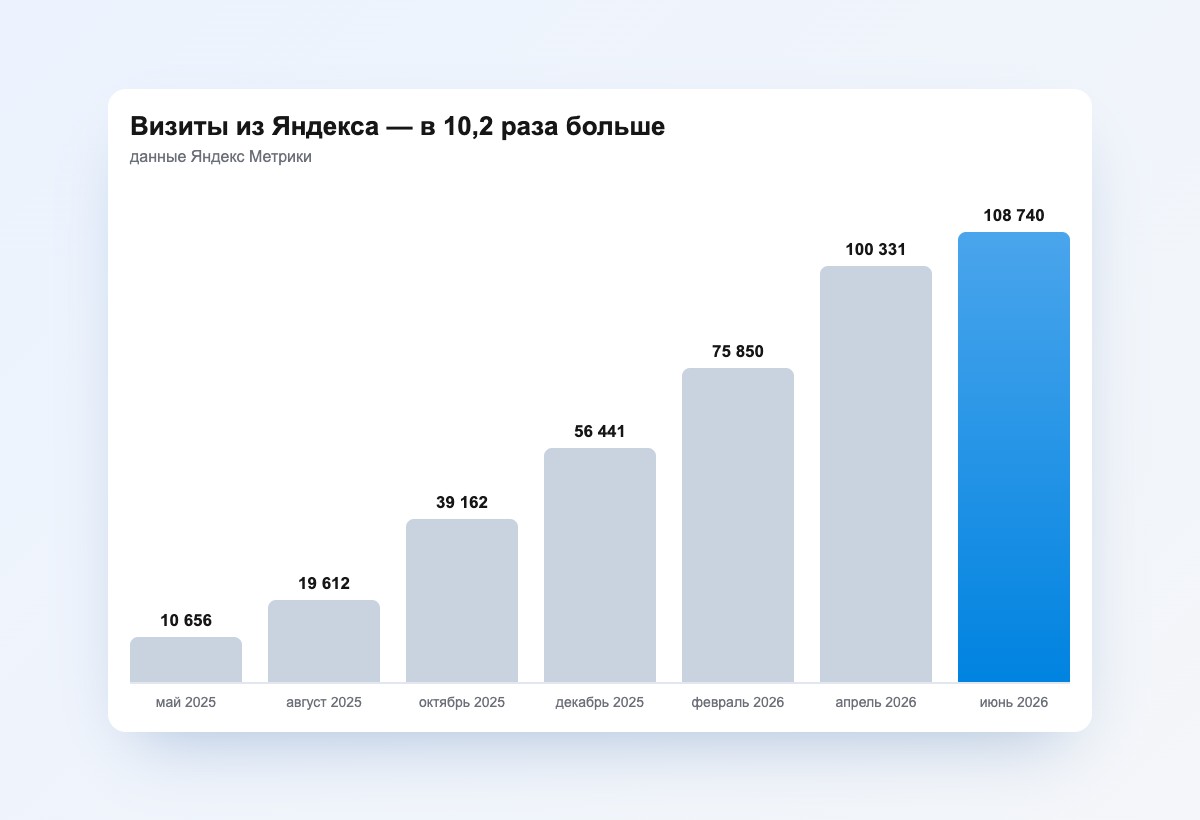Click the axis label "май 2025"

[186, 703]
